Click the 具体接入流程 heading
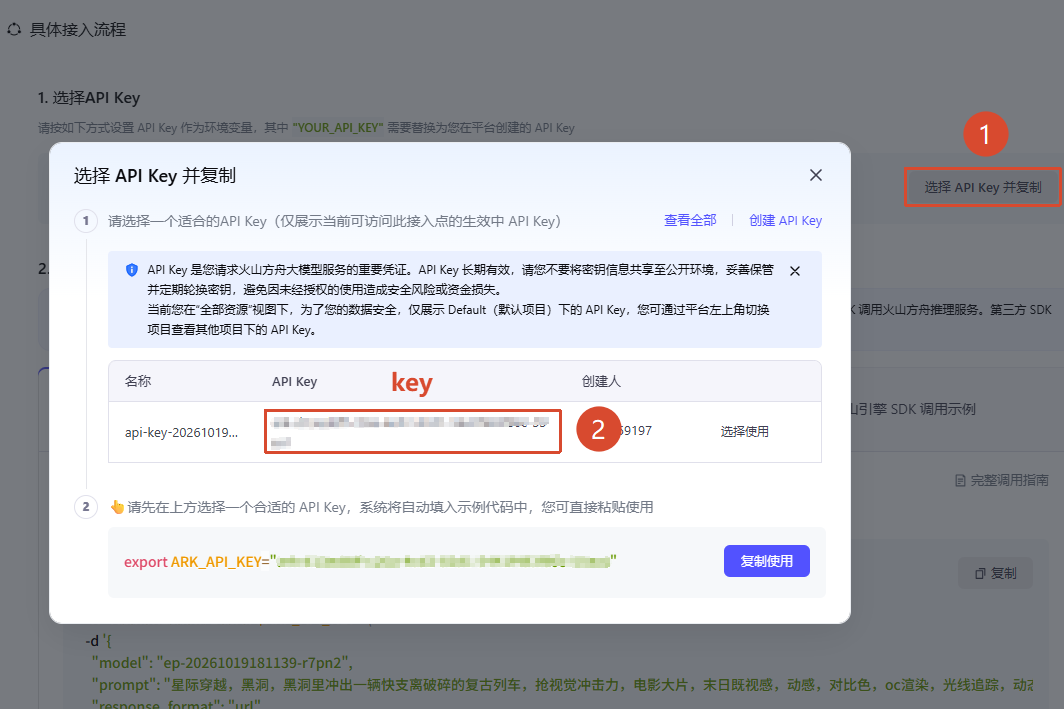Image resolution: width=1064 pixels, height=709 pixels. click(78, 30)
